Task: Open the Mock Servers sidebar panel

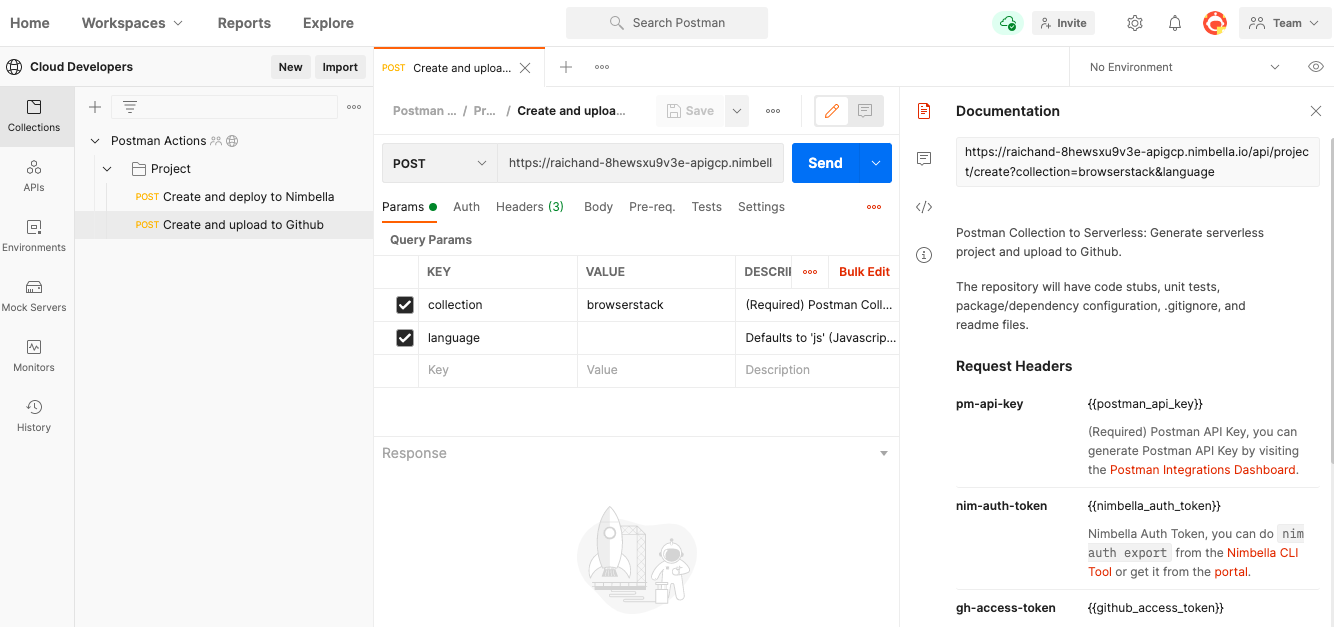Action: [34, 296]
